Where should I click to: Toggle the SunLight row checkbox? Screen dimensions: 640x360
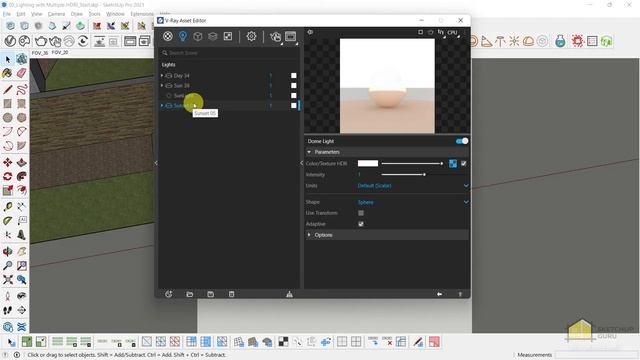293,96
